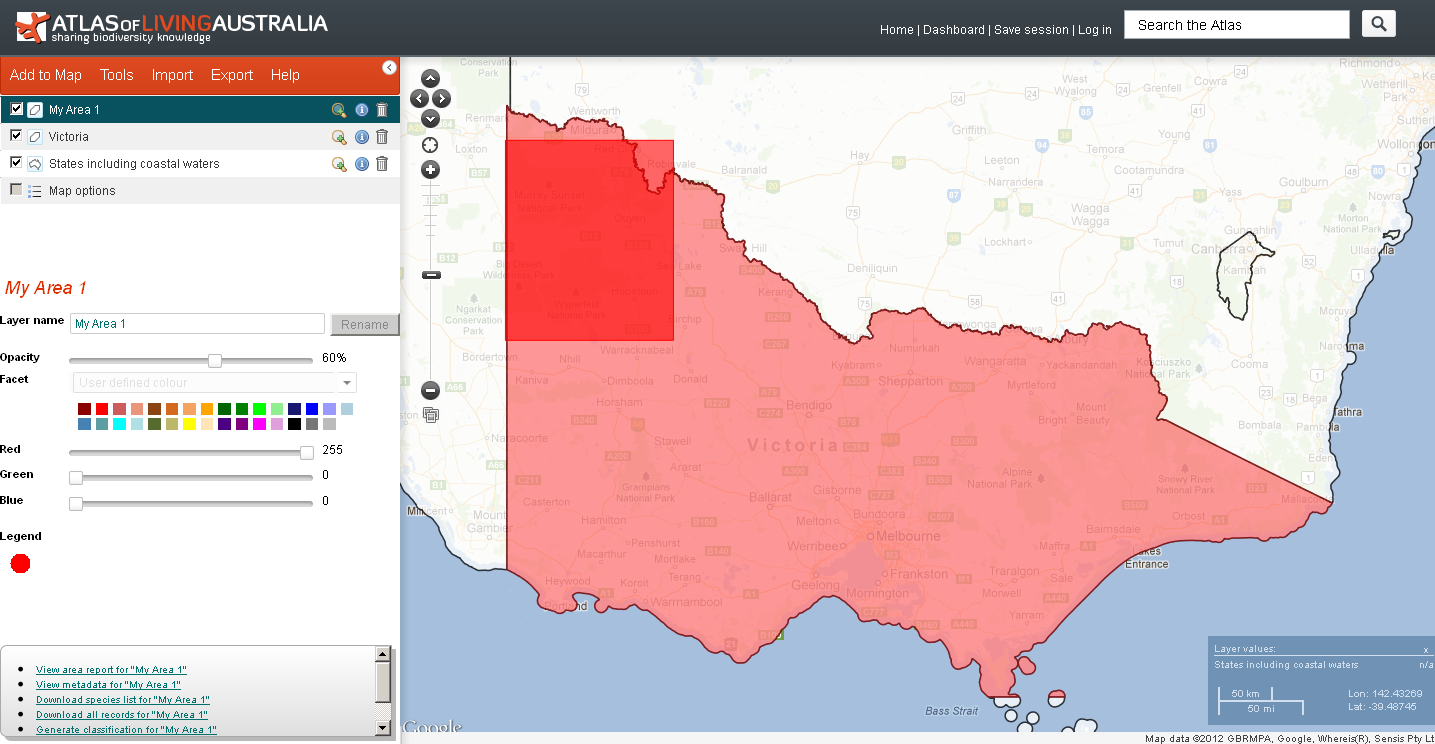
Task: Open the Facet colour dropdown
Action: pos(215,383)
